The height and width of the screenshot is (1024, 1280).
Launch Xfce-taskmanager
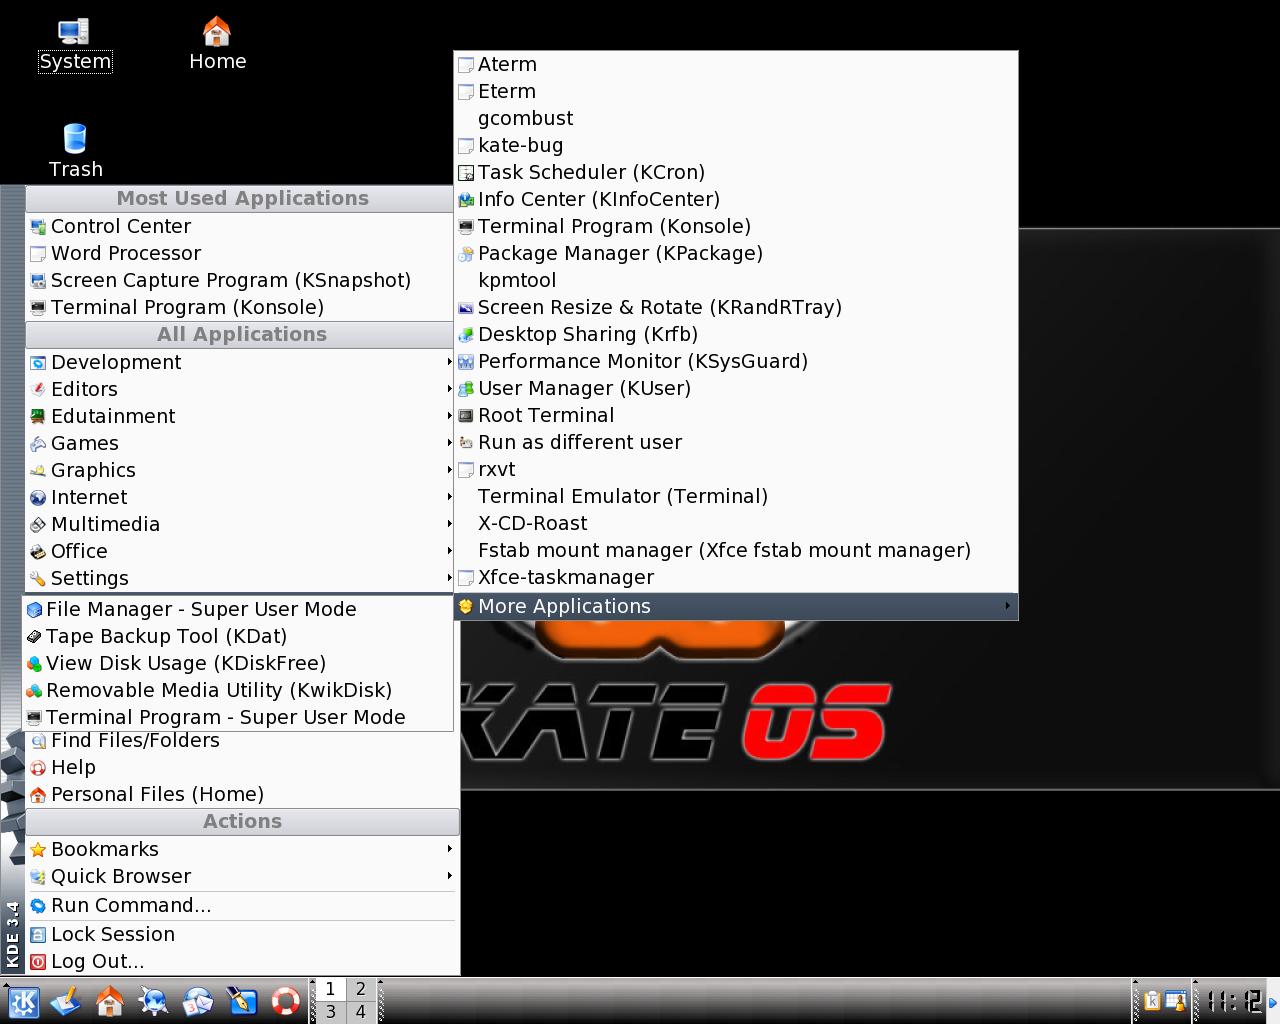click(x=735, y=578)
